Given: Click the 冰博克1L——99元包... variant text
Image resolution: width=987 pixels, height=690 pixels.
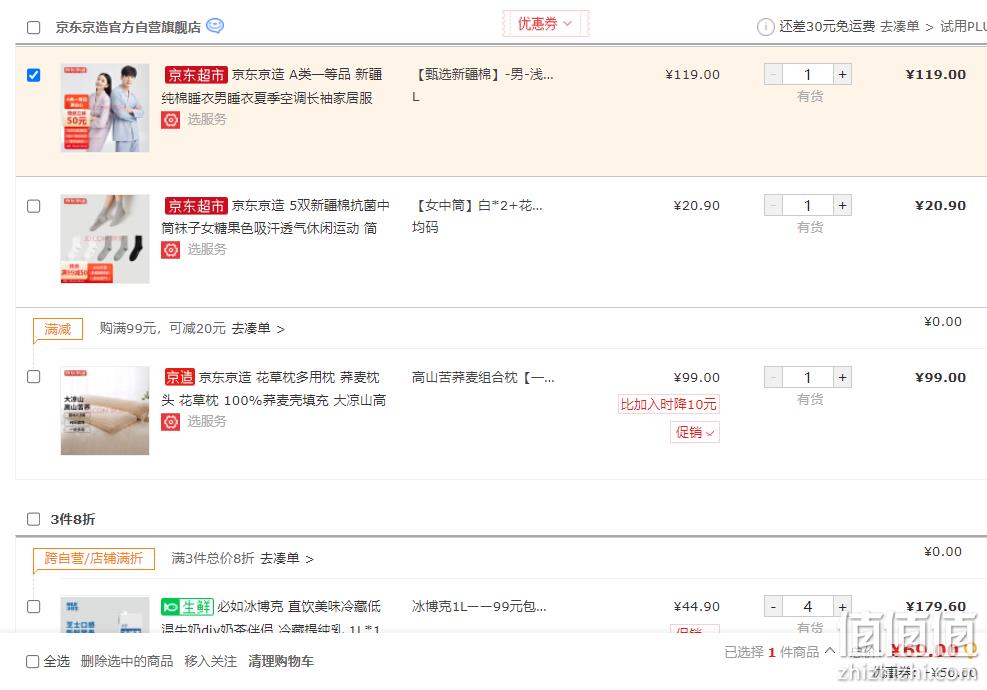Looking at the screenshot, I should tap(479, 607).
